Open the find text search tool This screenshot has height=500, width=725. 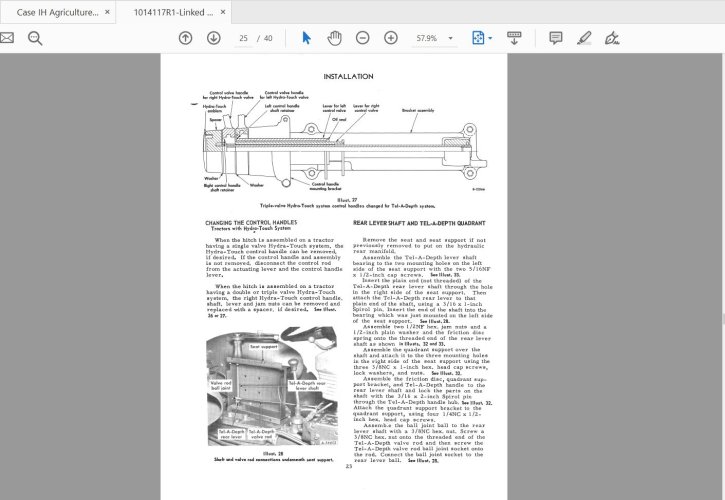[x=35, y=38]
